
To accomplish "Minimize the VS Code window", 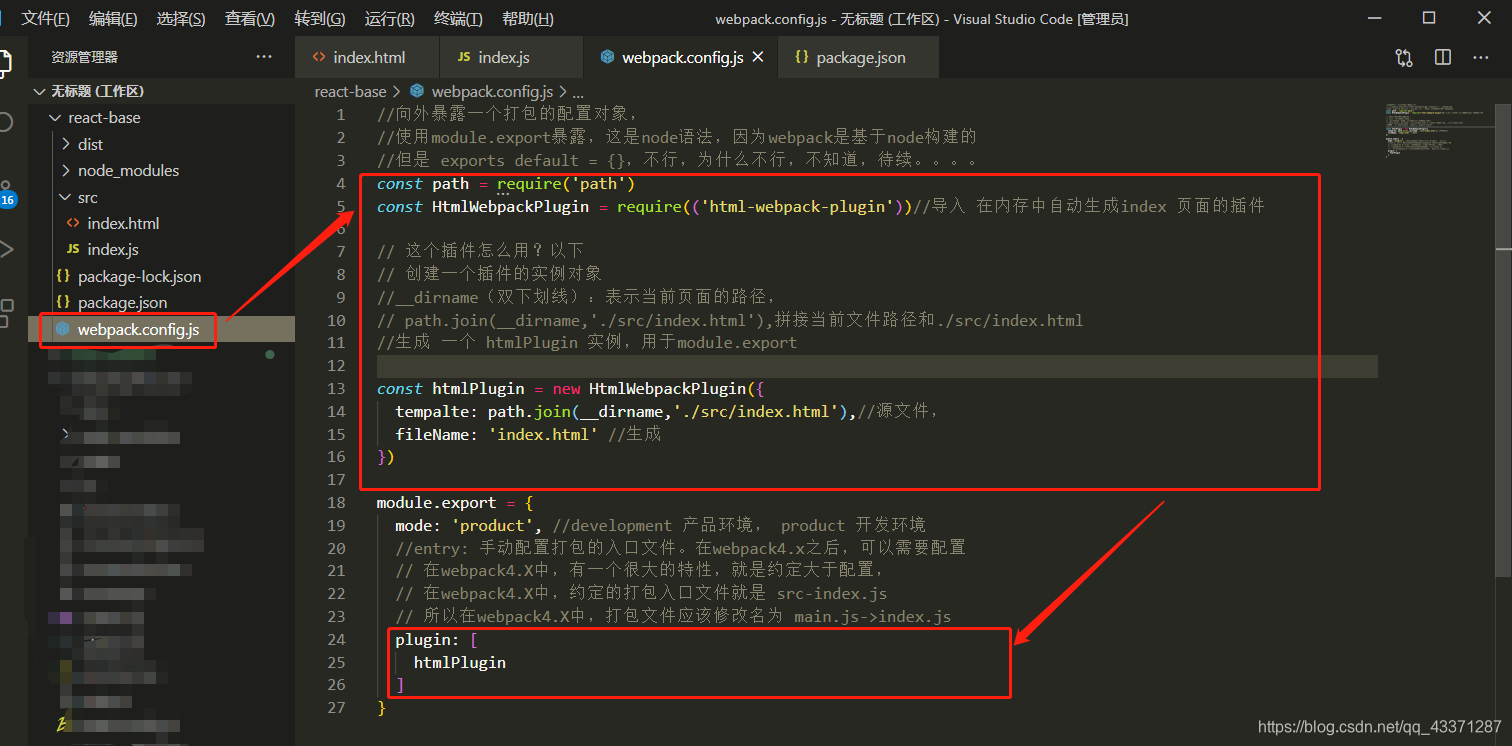I will 1377,18.
